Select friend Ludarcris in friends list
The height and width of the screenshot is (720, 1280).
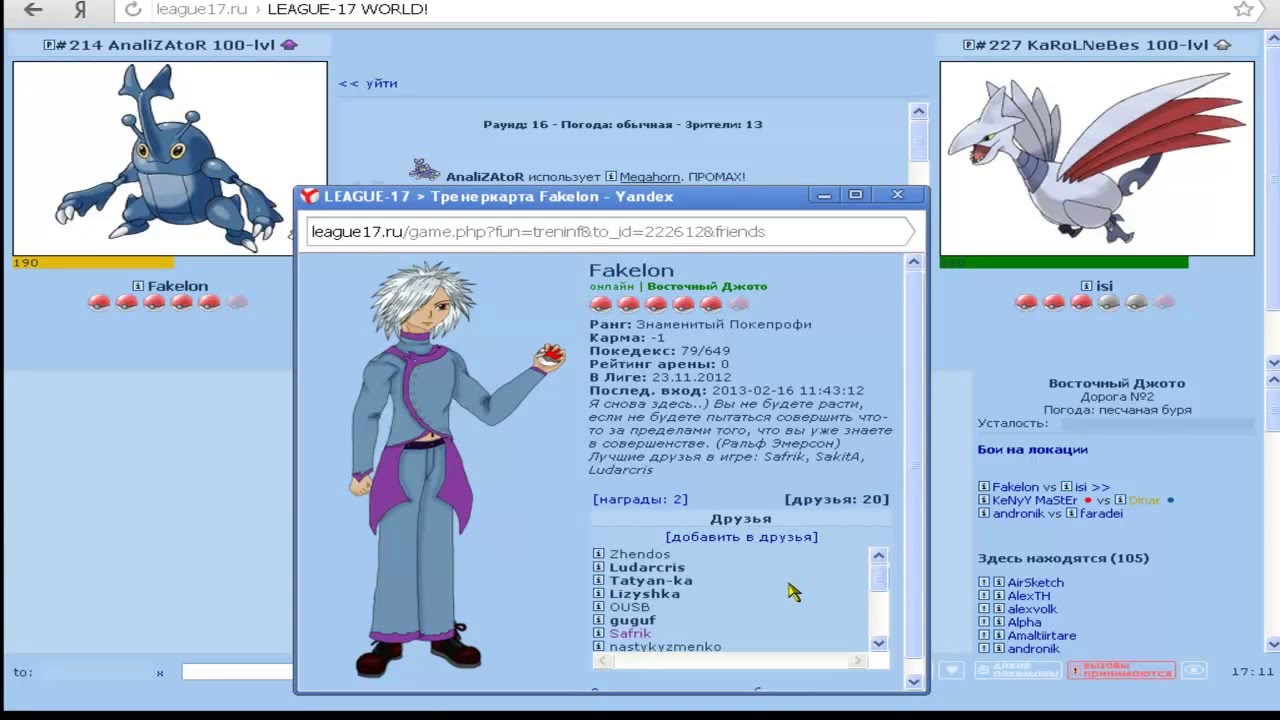(647, 567)
